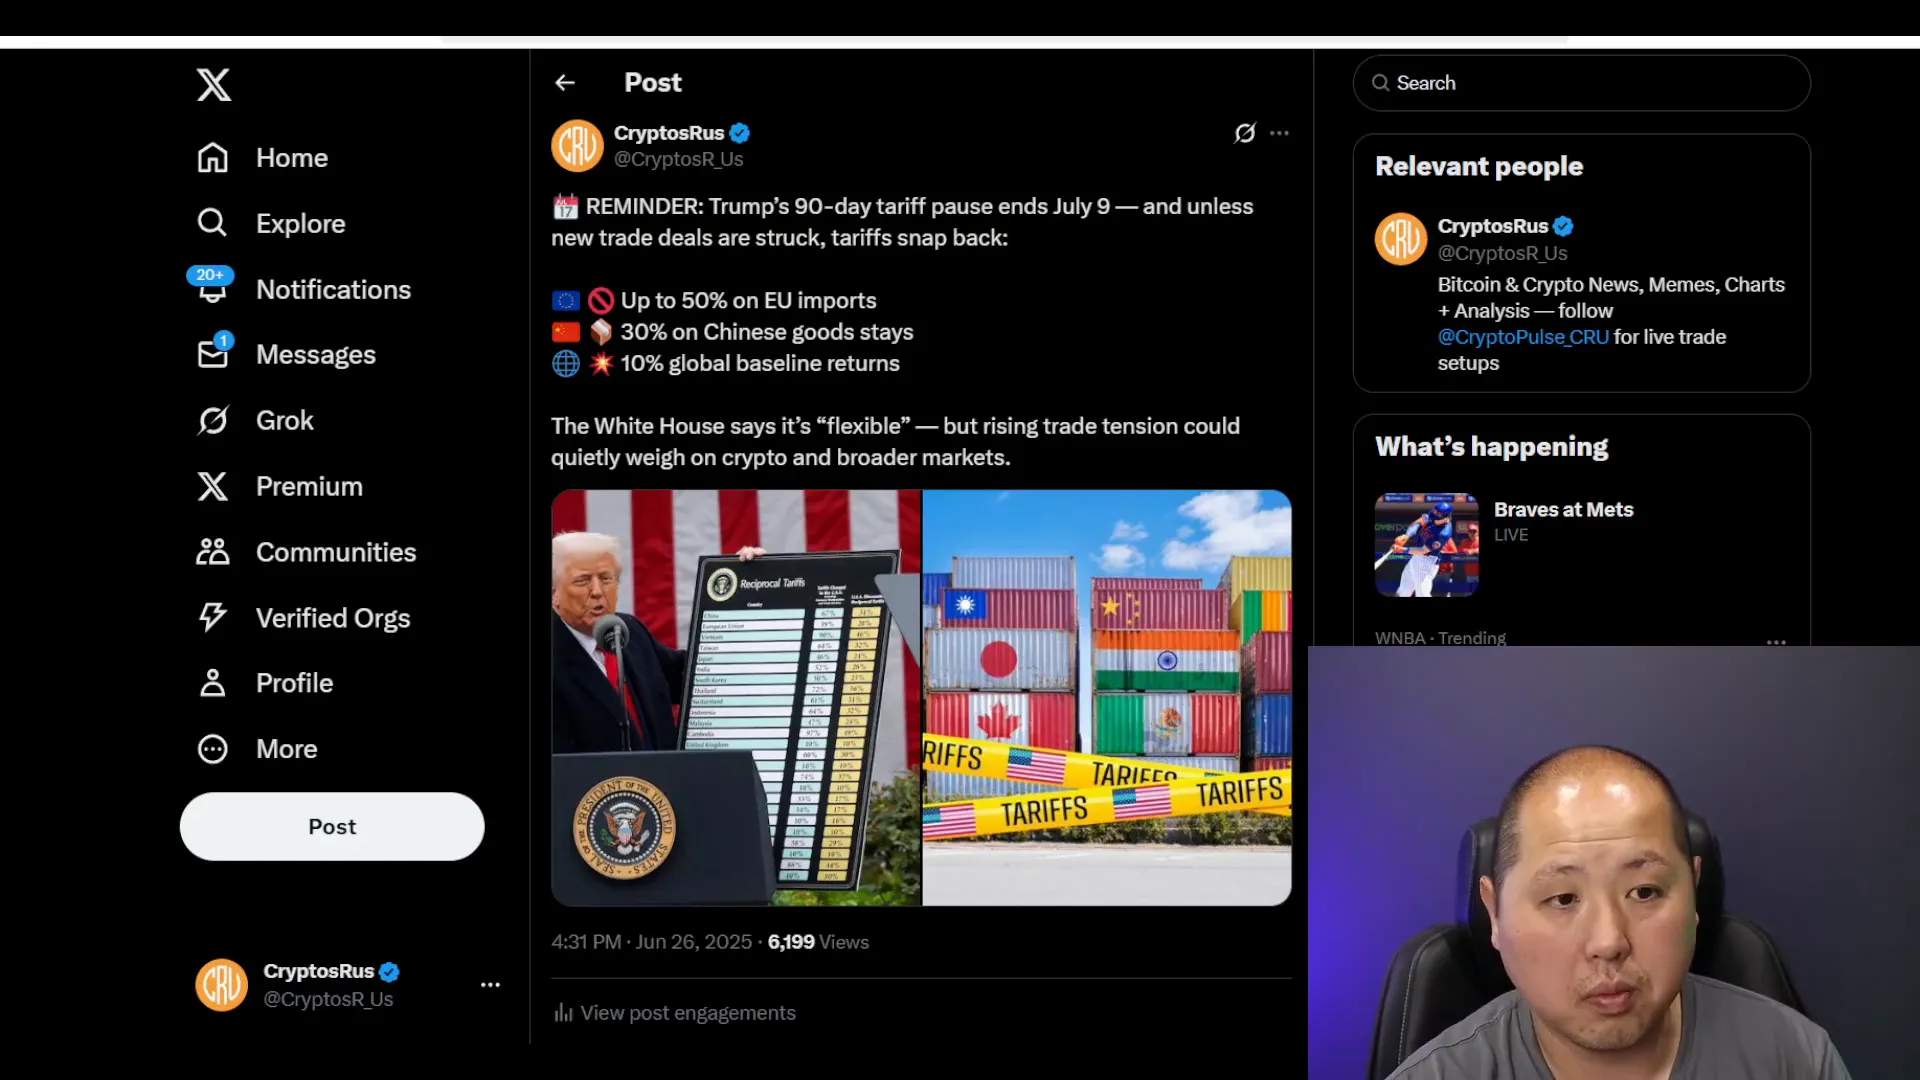Screen dimensions: 1920x1080
Task: Open Grok from the sidebar
Action: tap(255, 420)
